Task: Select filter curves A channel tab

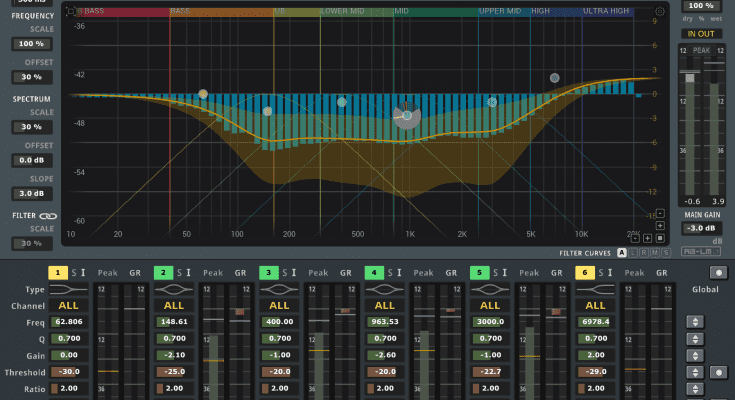Action: point(622,253)
